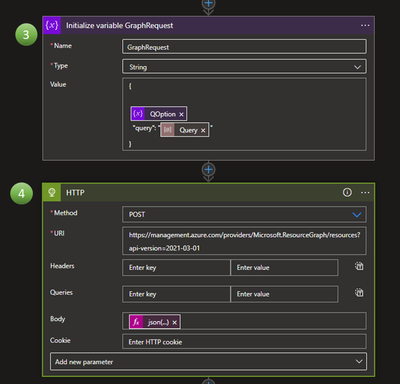This screenshot has width=400, height=384.
Task: Open the Method dropdown showing POST
Action: tap(244, 214)
